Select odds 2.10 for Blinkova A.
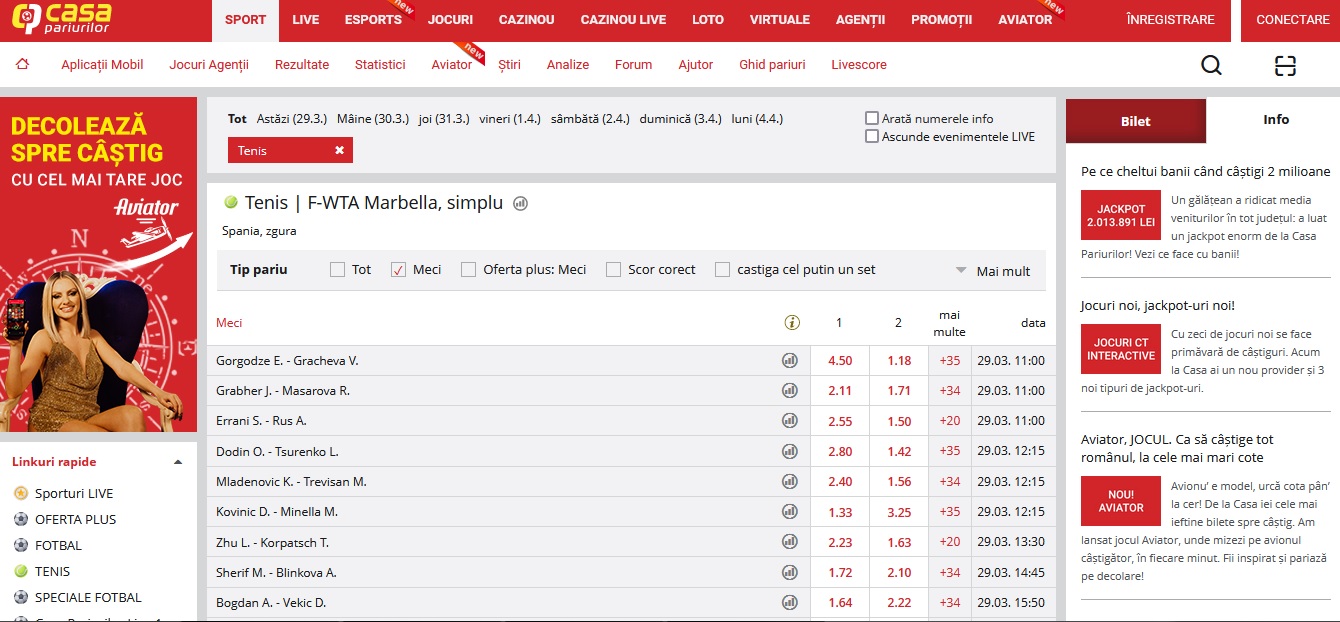The image size is (1340, 622). coord(899,572)
